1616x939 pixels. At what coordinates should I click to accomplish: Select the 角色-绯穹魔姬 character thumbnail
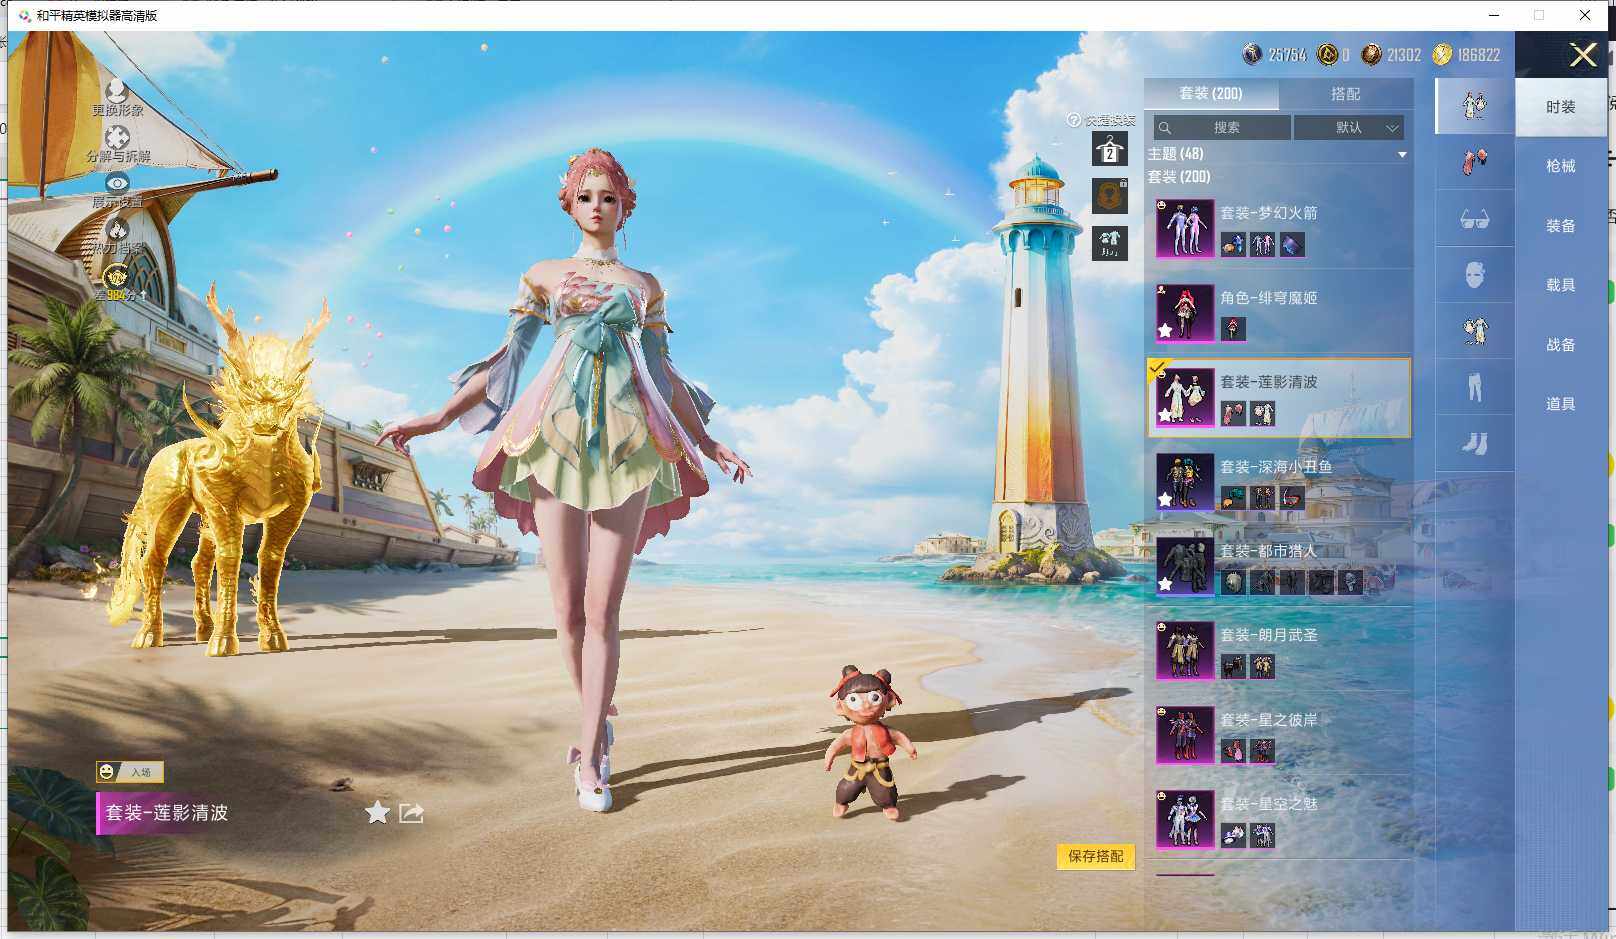point(1185,313)
